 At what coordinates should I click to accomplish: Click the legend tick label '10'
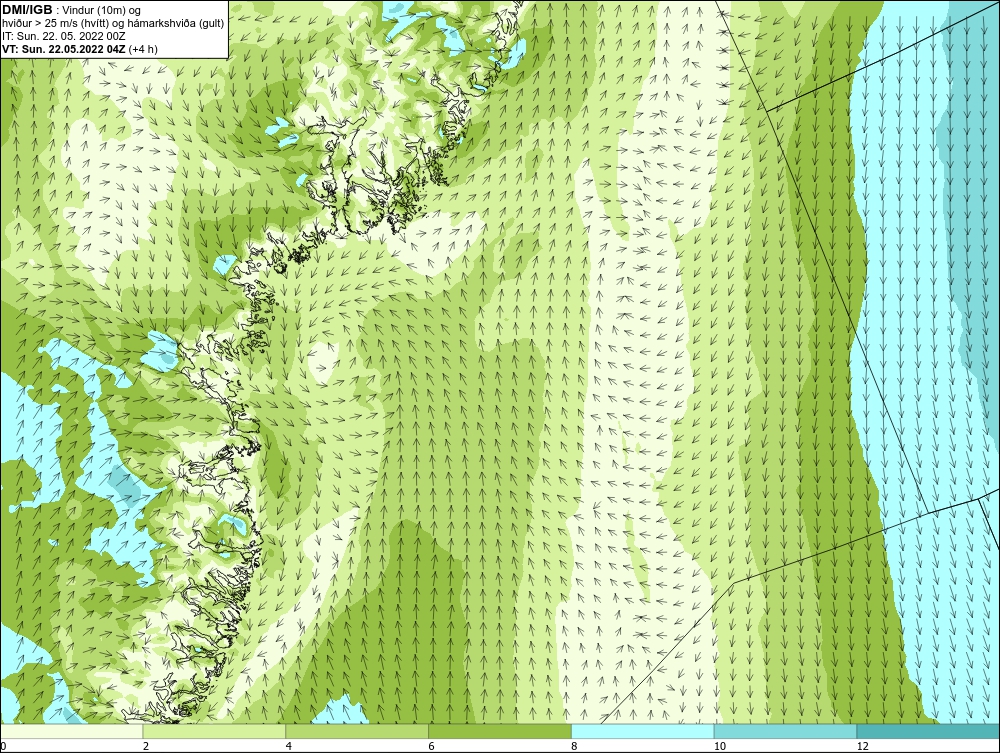tap(719, 746)
